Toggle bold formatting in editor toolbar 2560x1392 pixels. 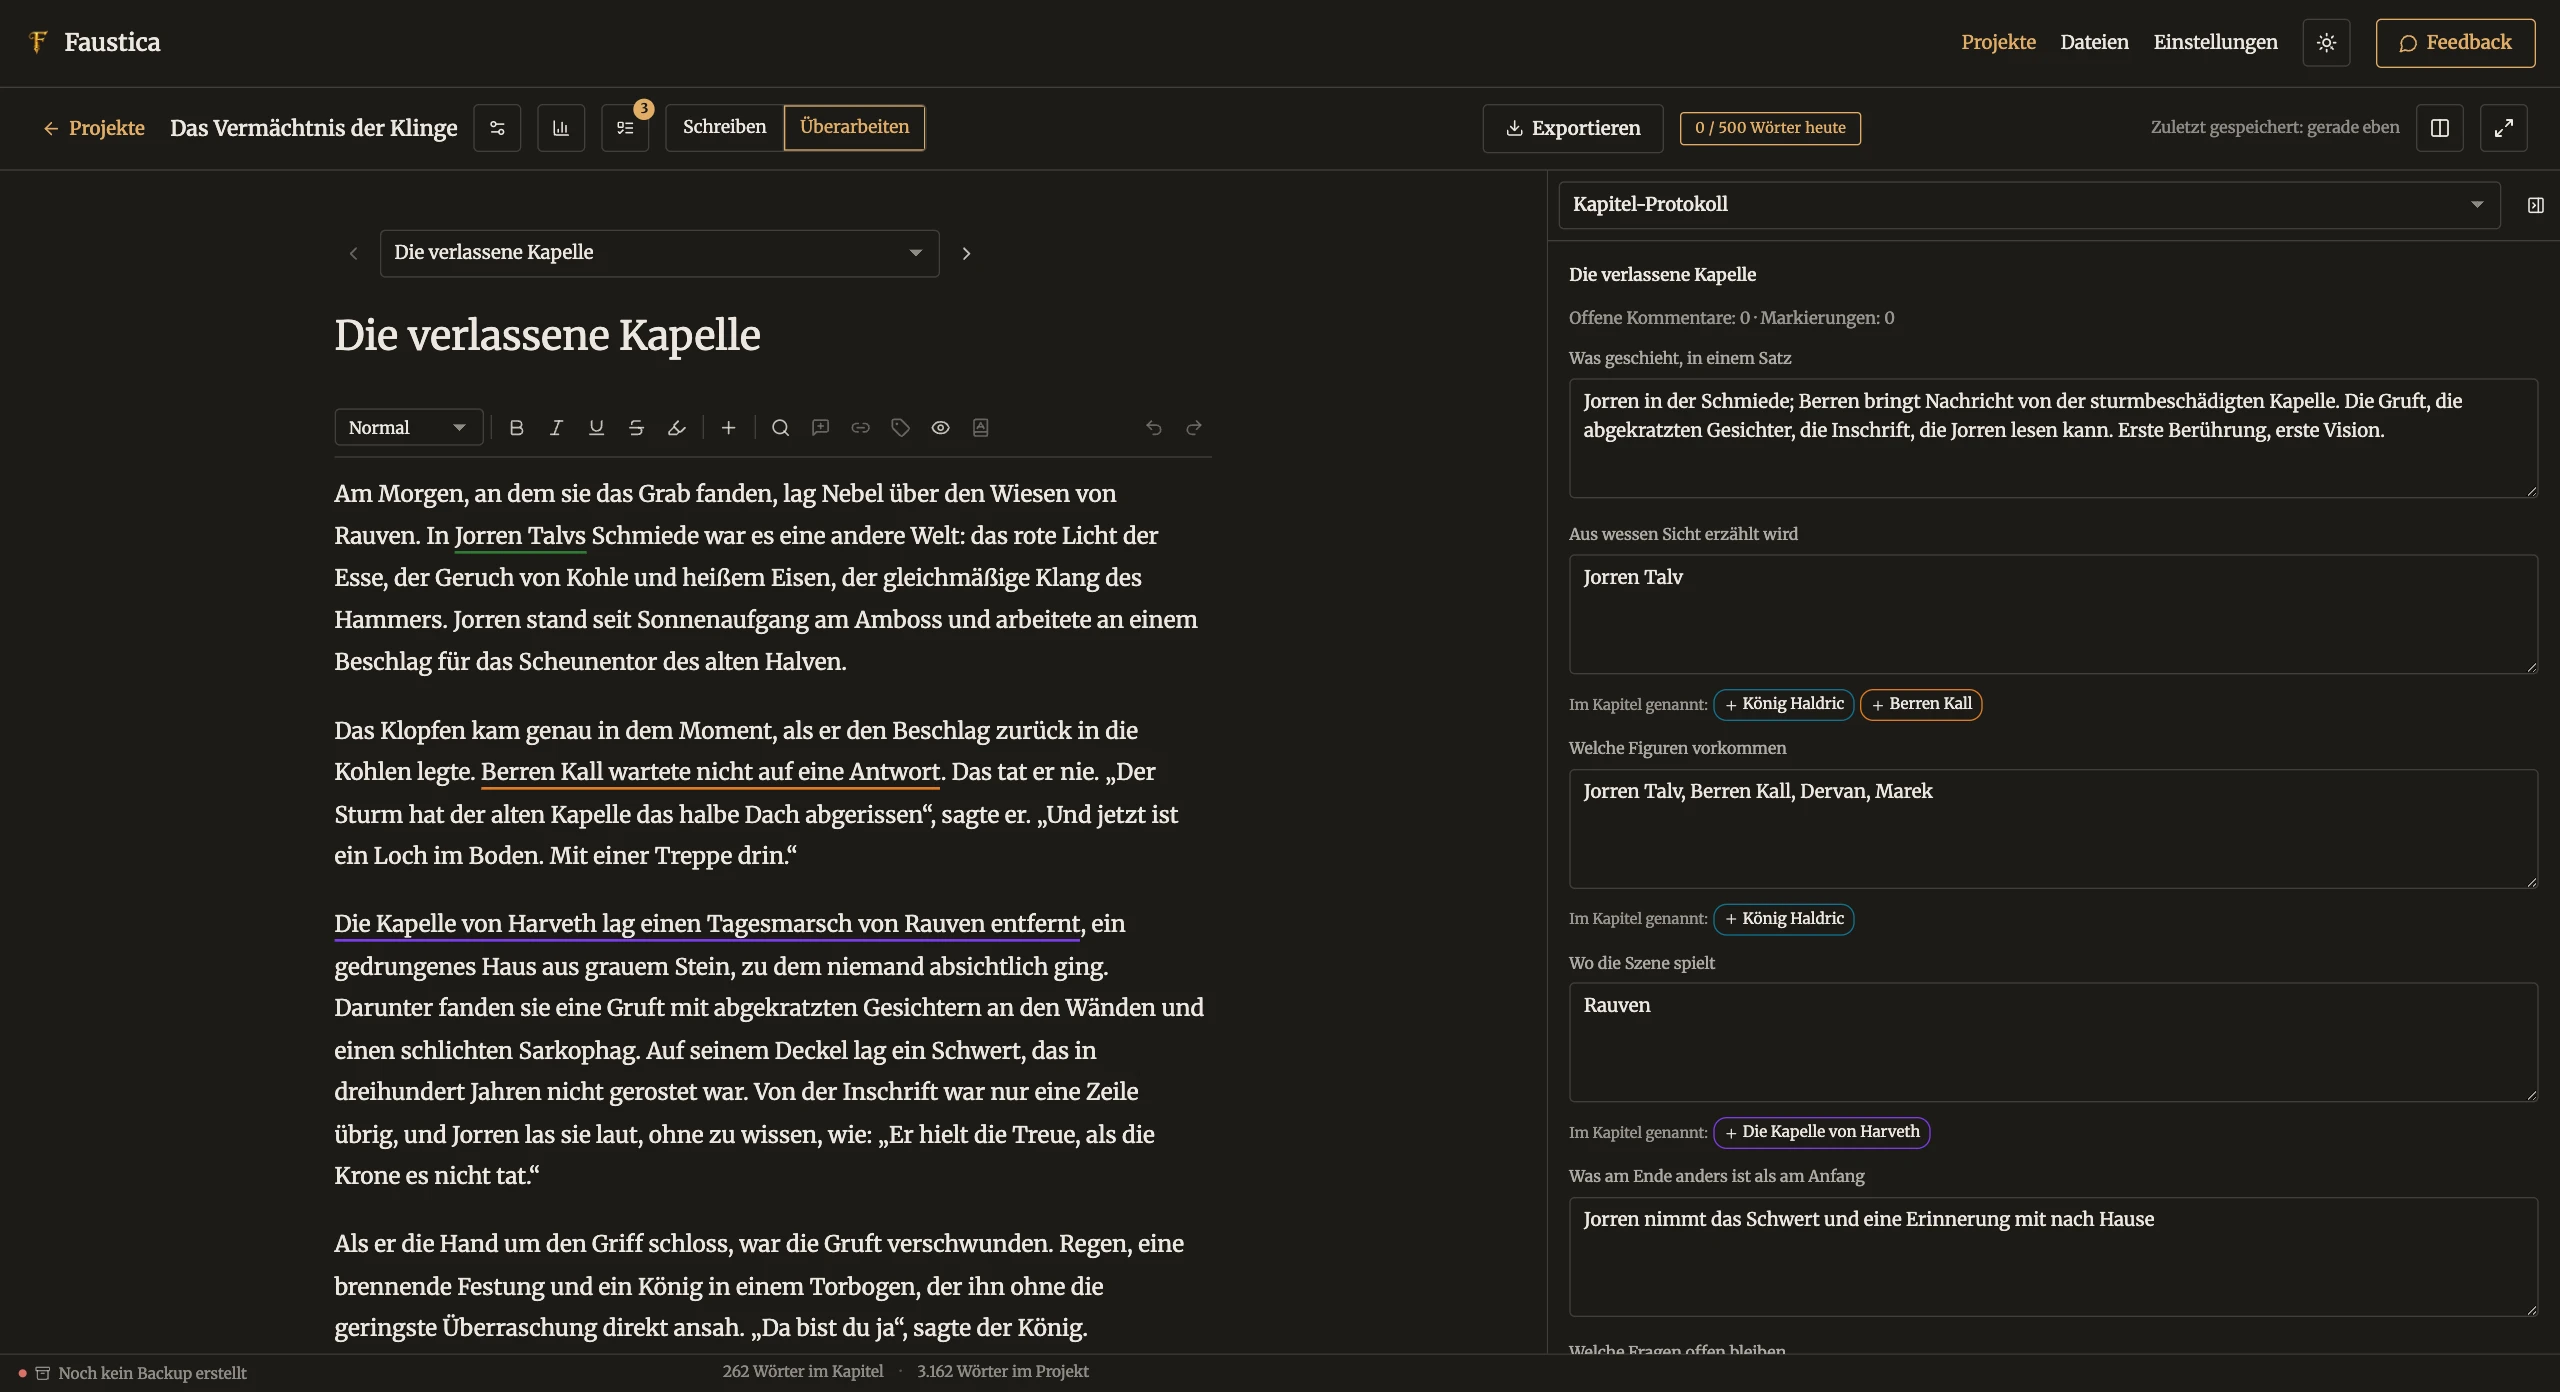pyautogui.click(x=516, y=428)
